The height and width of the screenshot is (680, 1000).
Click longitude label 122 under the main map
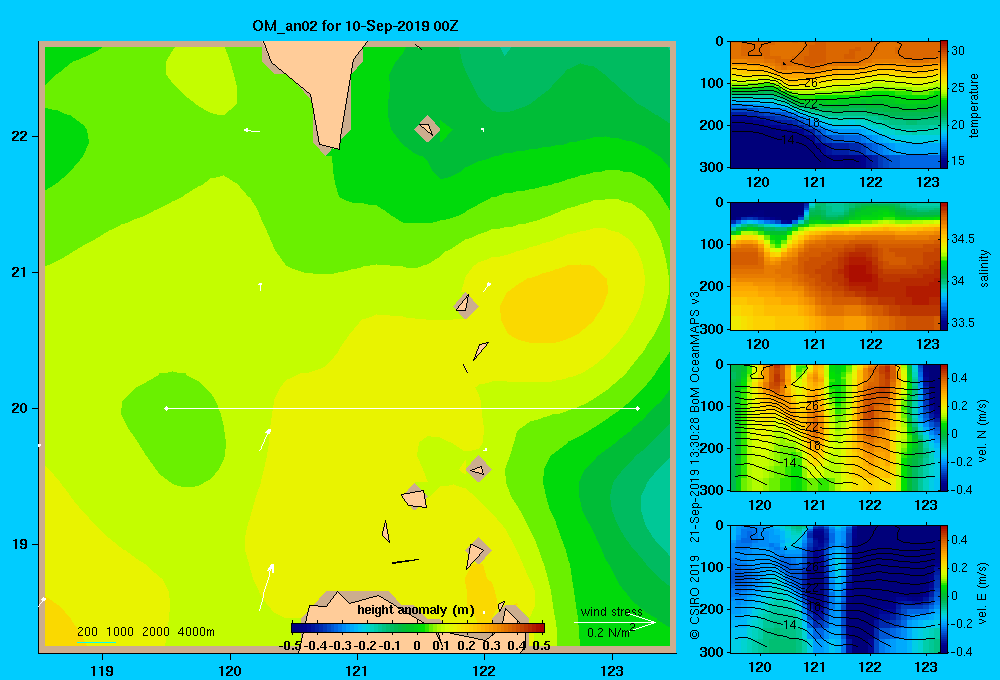click(484, 670)
